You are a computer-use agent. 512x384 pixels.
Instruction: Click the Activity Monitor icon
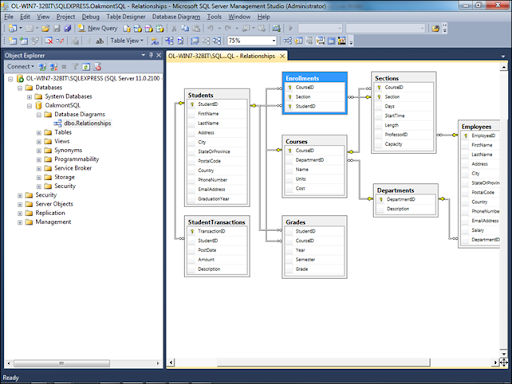point(276,29)
